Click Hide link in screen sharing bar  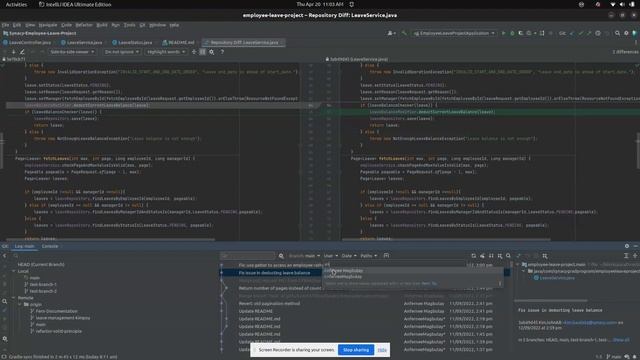pos(382,350)
